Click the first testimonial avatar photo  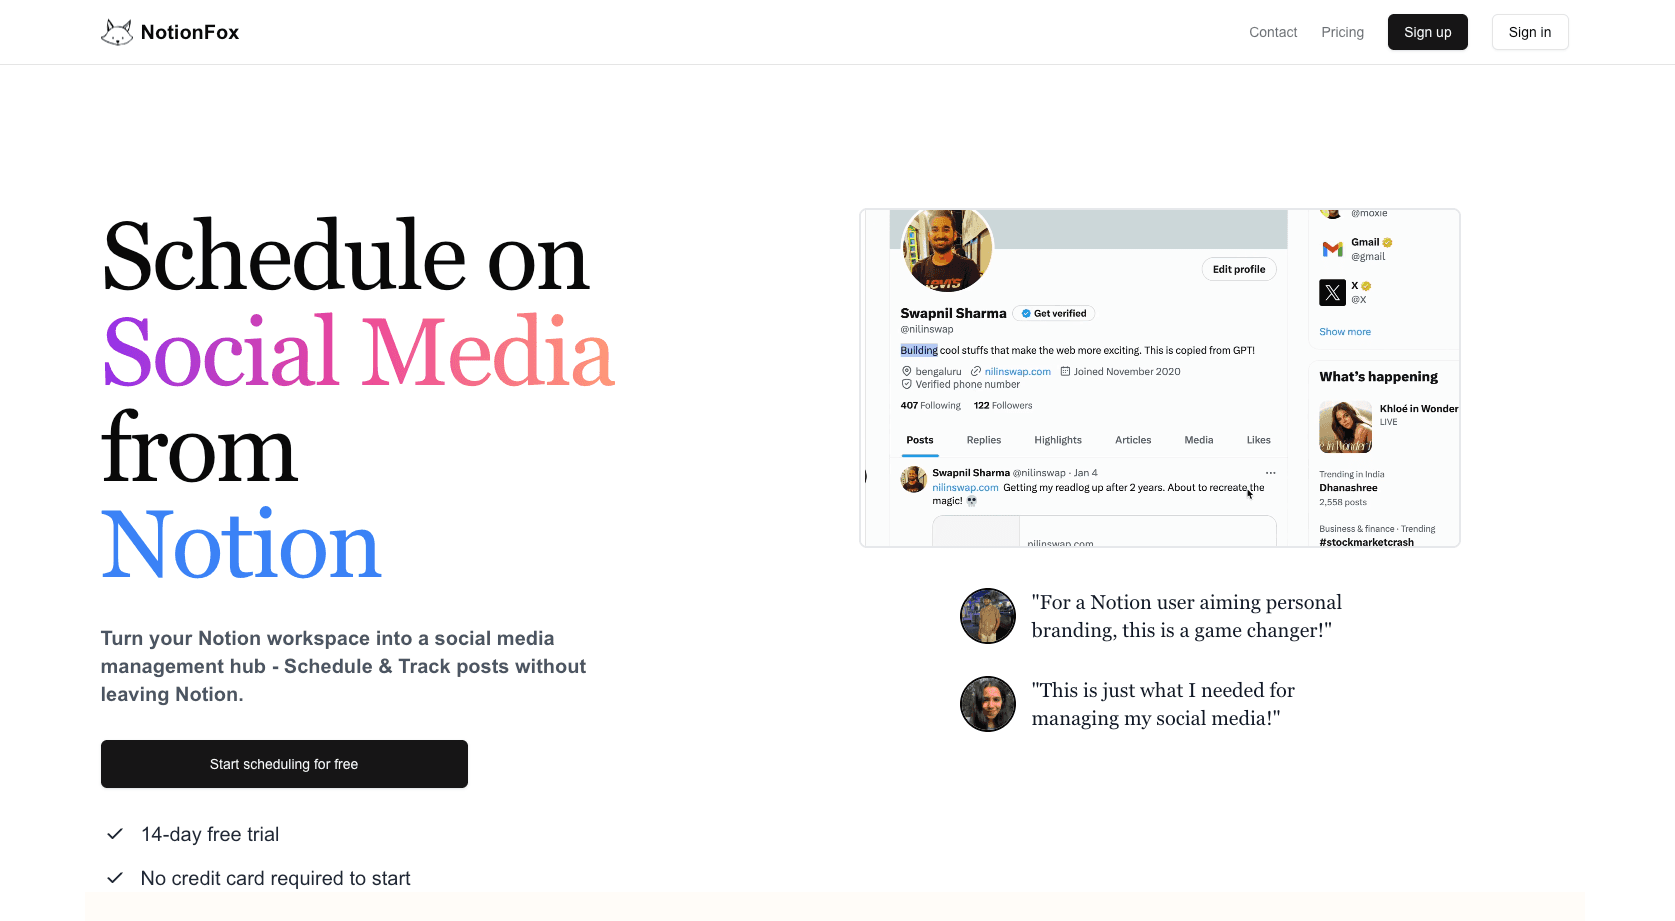click(x=988, y=616)
